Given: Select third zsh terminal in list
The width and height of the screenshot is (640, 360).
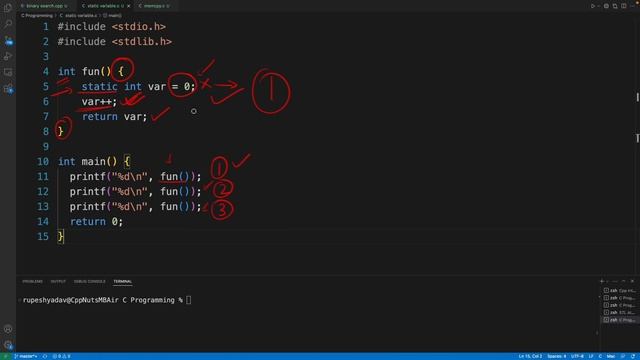Looking at the screenshot, I should pyautogui.click(x=620, y=305).
